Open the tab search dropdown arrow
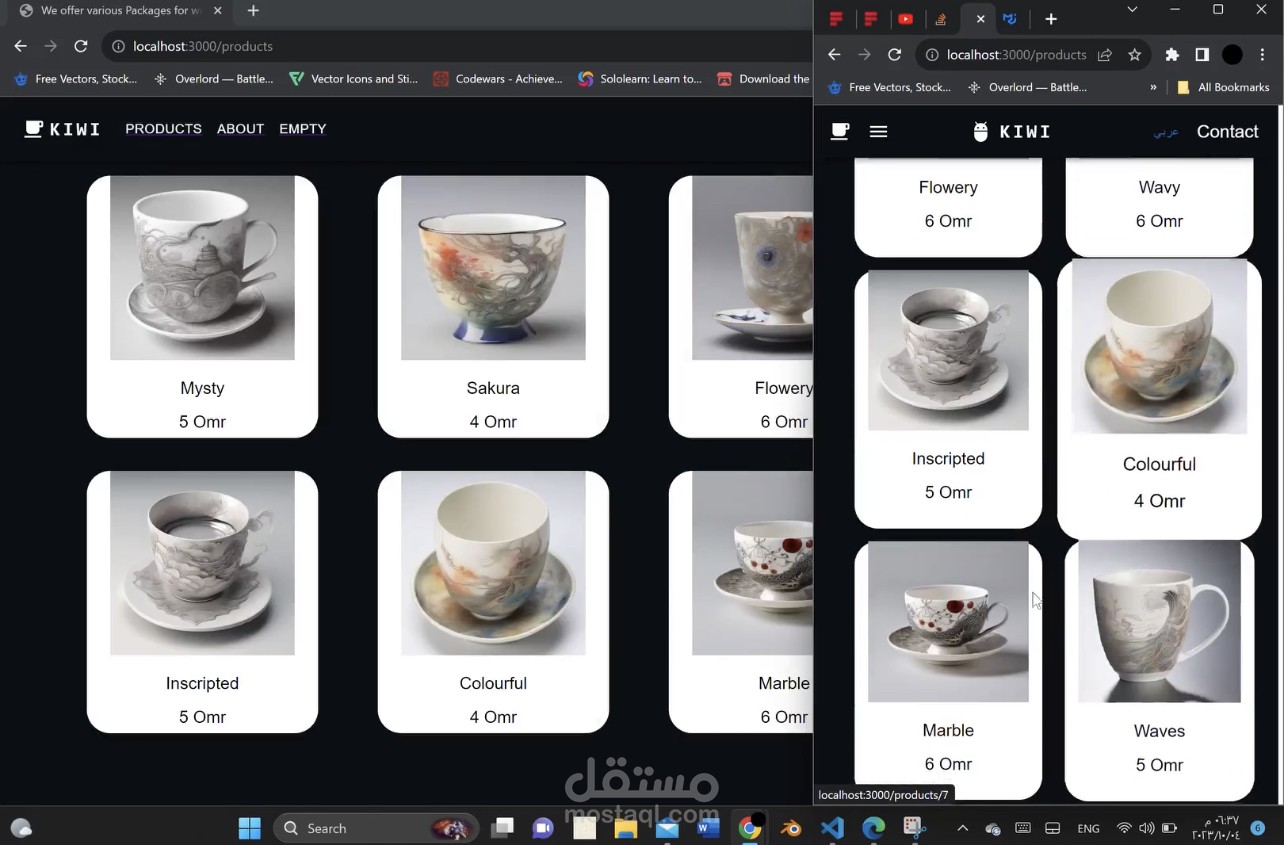The height and width of the screenshot is (845, 1284). pos(1132,9)
